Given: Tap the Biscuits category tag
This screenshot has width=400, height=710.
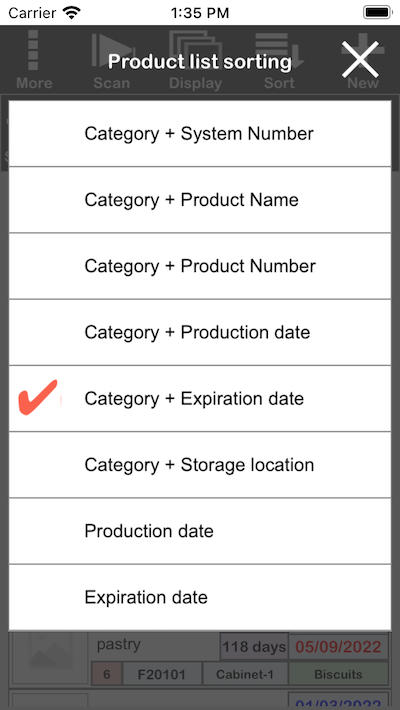Looking at the screenshot, I should (x=338, y=674).
